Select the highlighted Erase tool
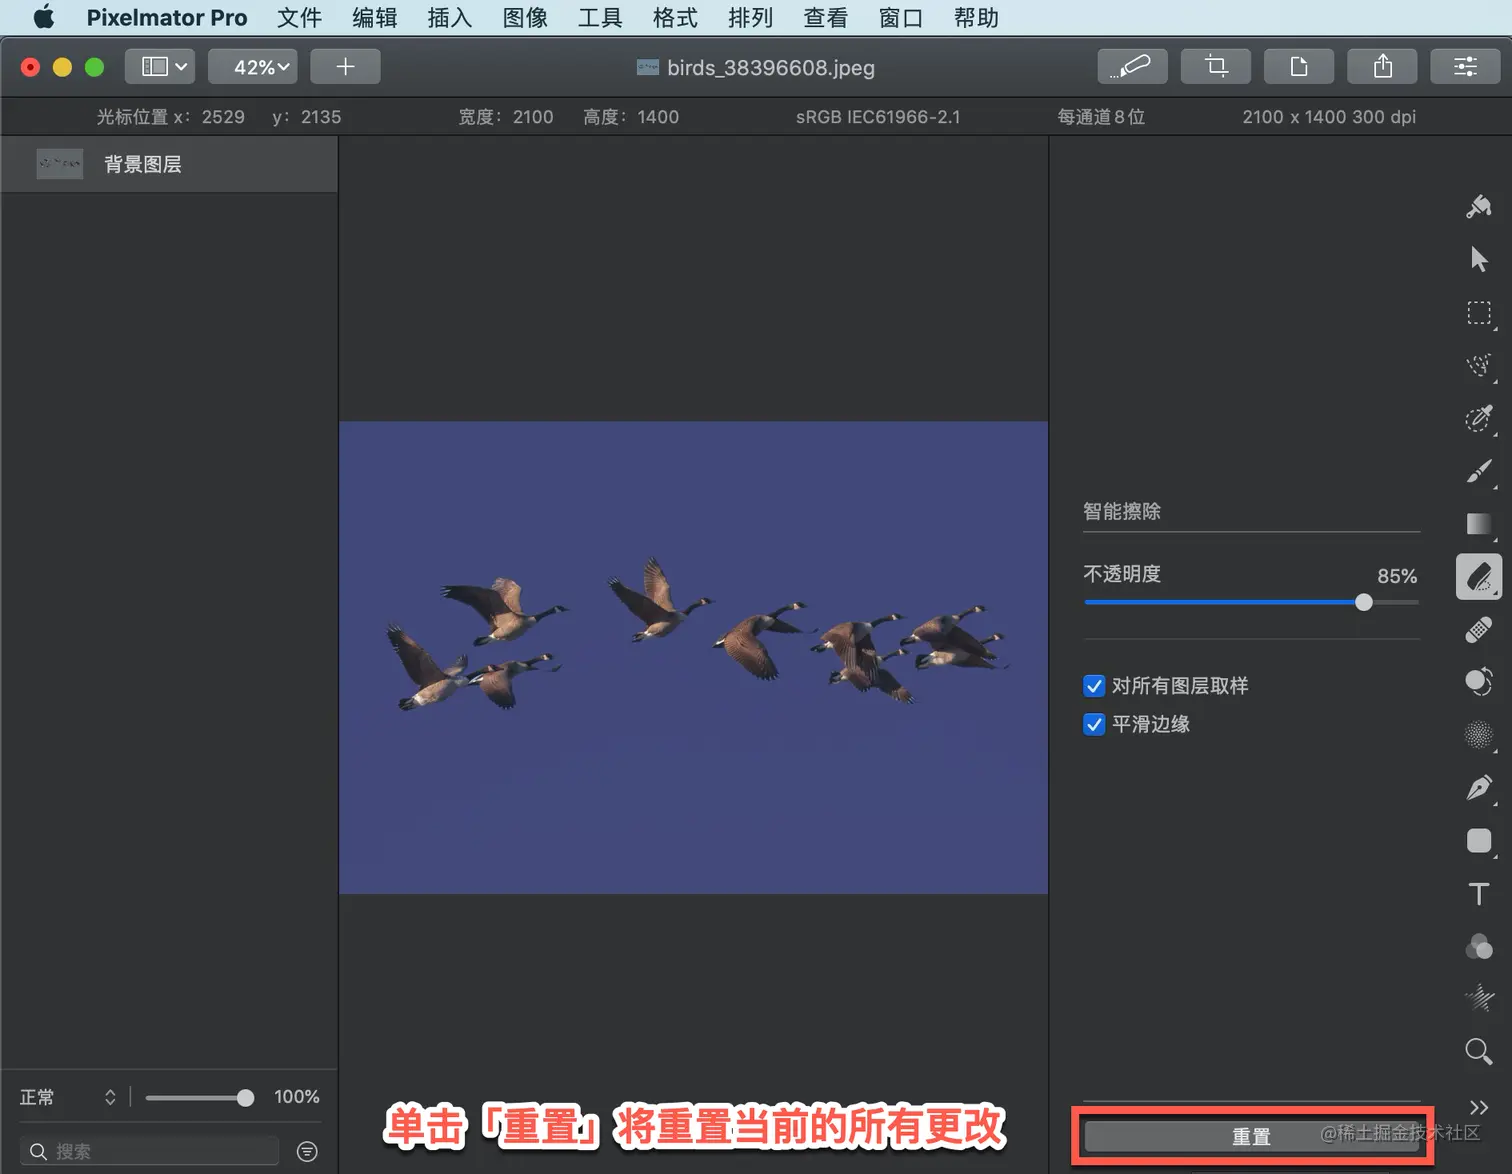 tap(1479, 577)
